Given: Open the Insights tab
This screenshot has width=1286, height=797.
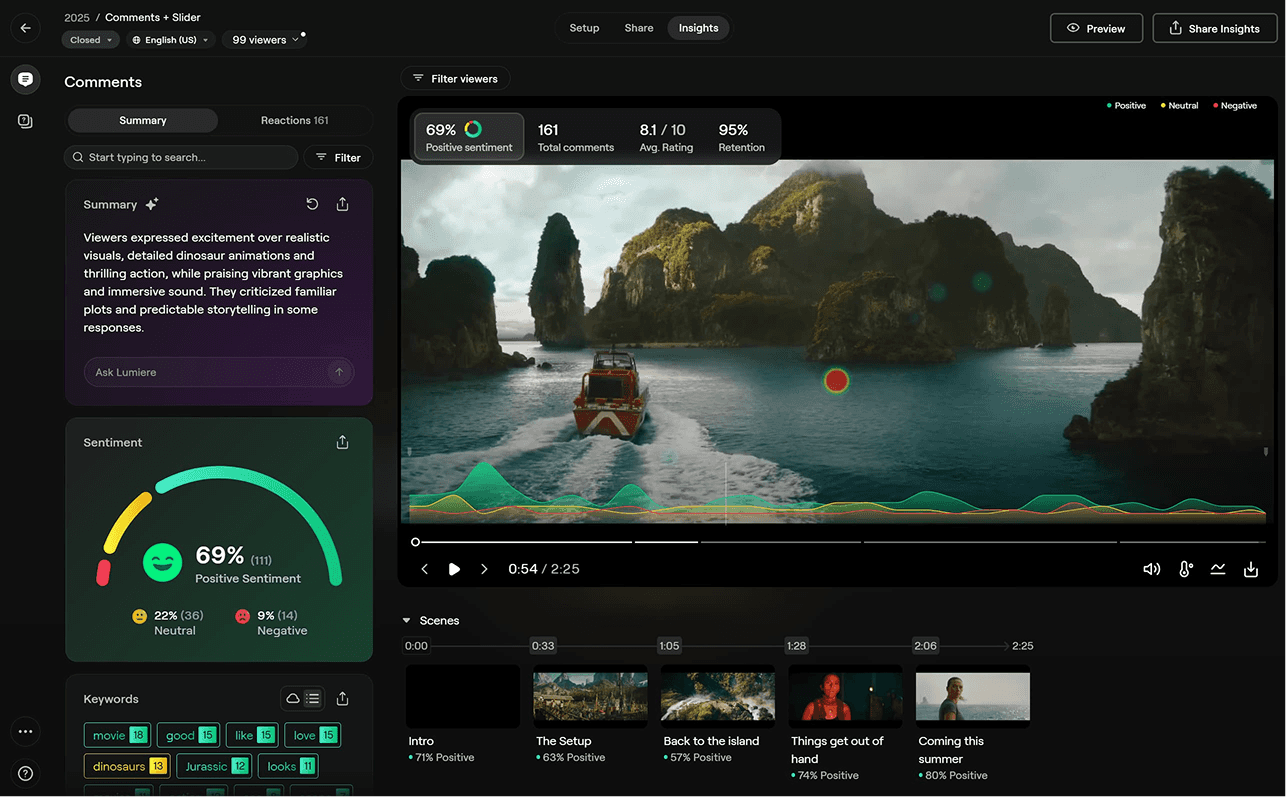Looking at the screenshot, I should click(x=698, y=28).
